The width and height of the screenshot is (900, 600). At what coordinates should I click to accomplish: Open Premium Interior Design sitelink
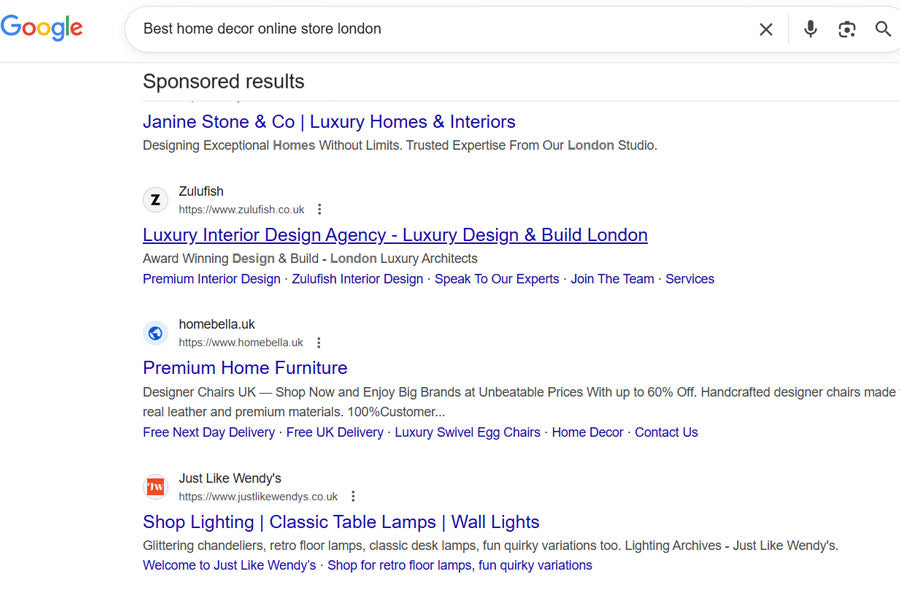tap(212, 279)
